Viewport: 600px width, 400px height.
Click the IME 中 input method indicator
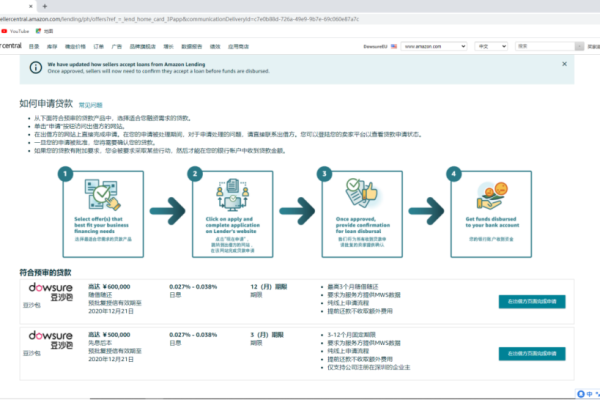pos(589,394)
